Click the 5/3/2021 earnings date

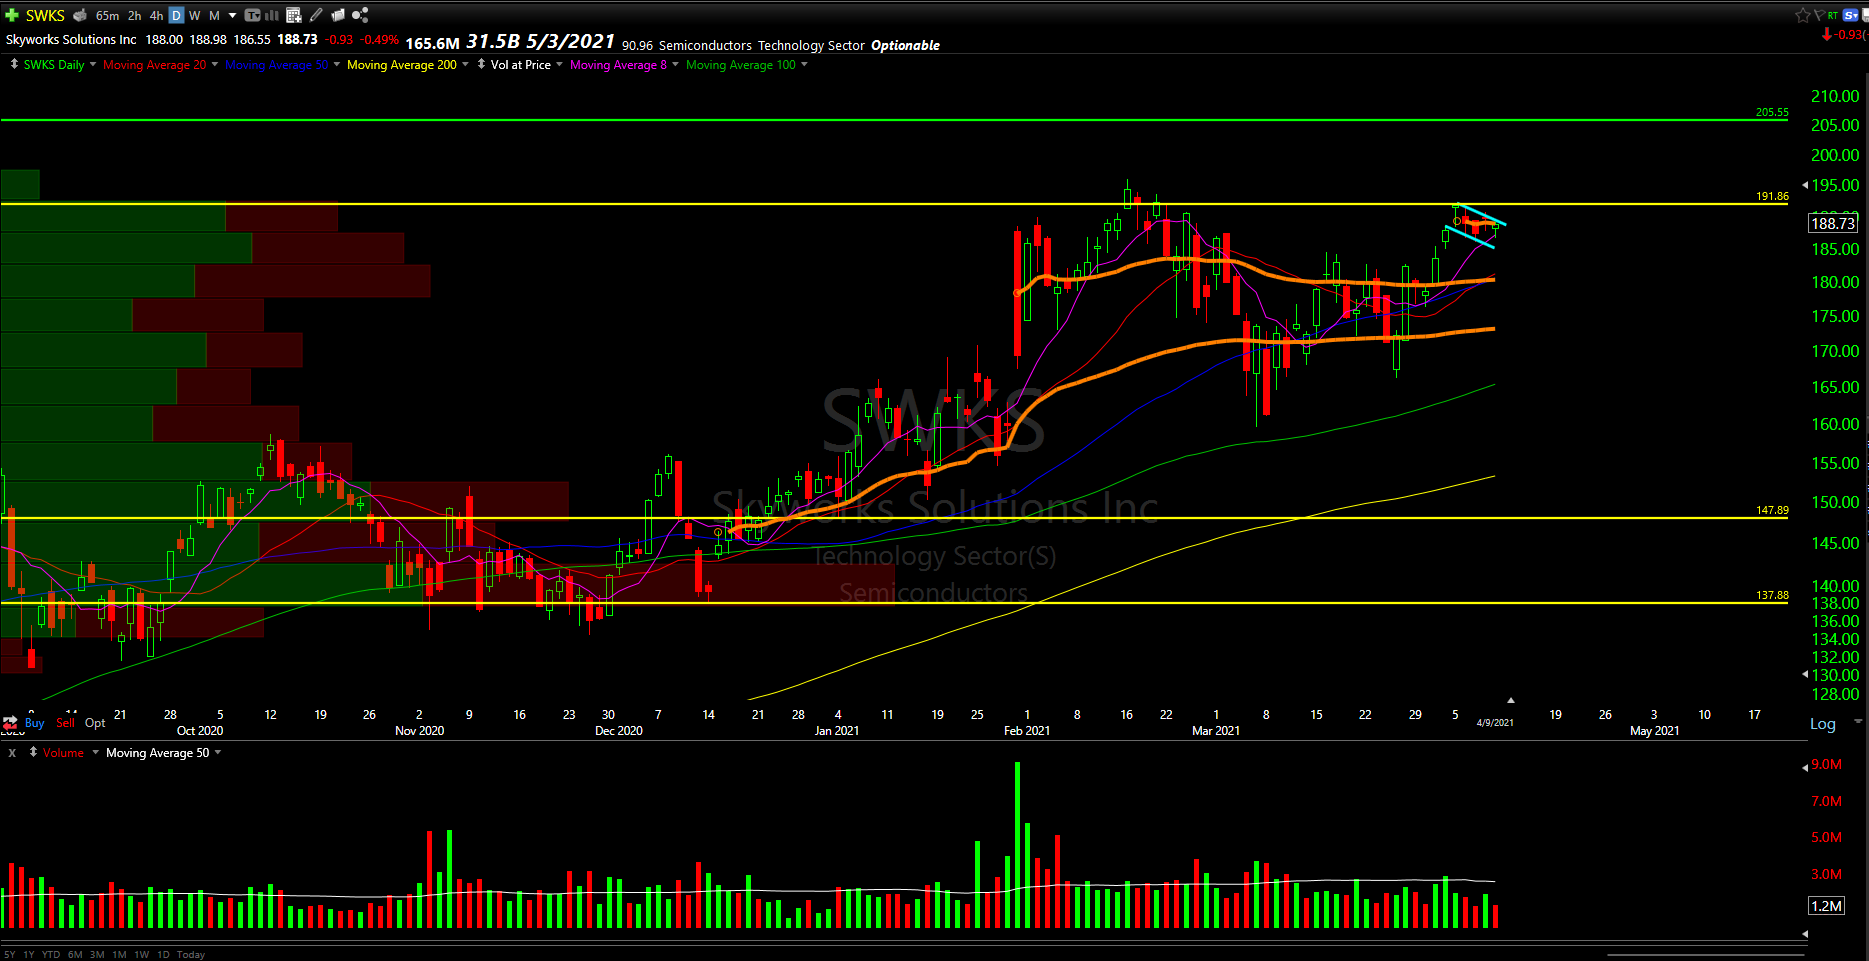tap(570, 41)
